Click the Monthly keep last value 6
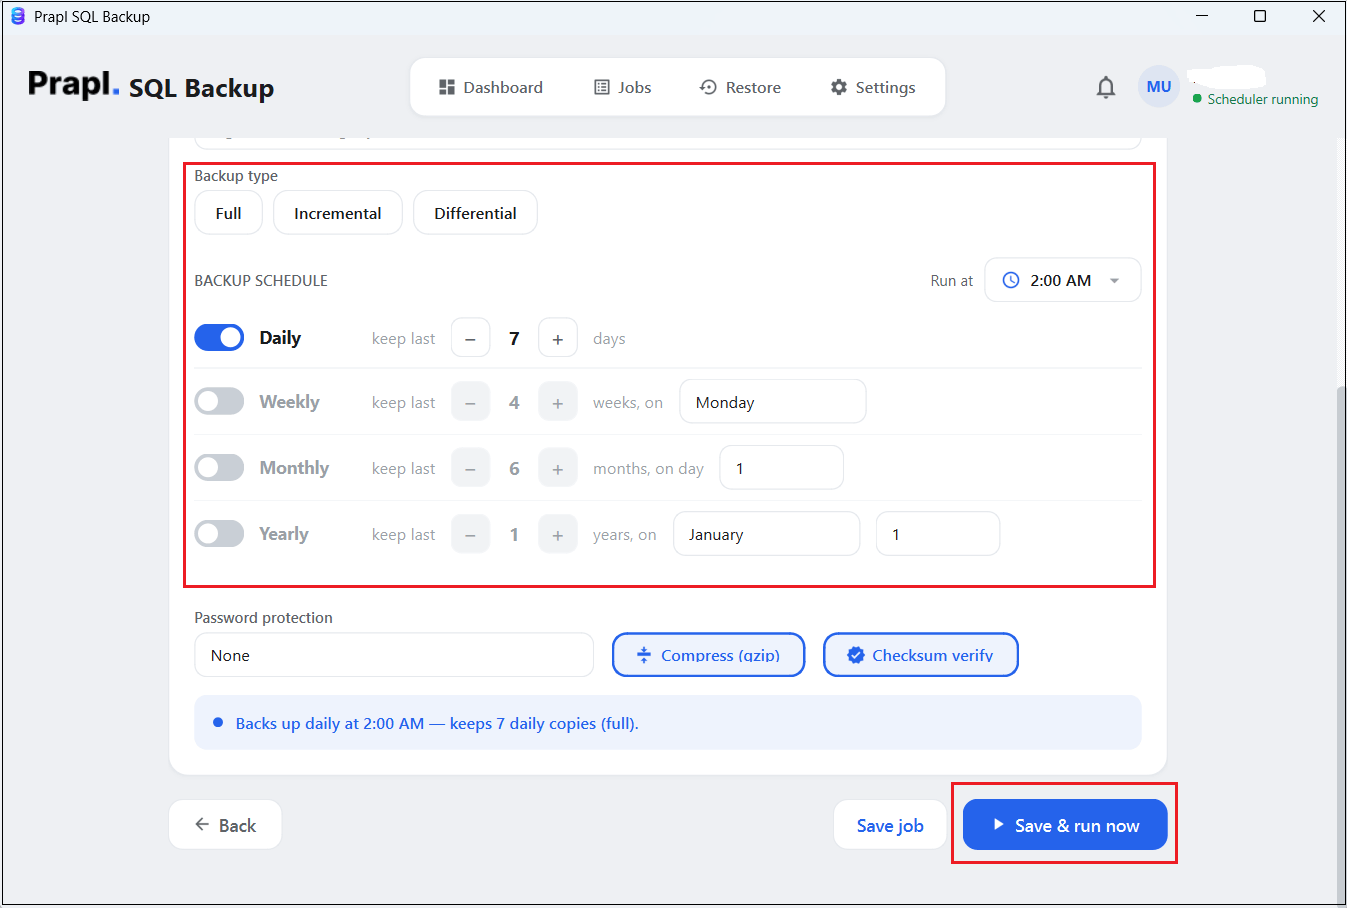Viewport: 1347px width, 908px height. [514, 468]
